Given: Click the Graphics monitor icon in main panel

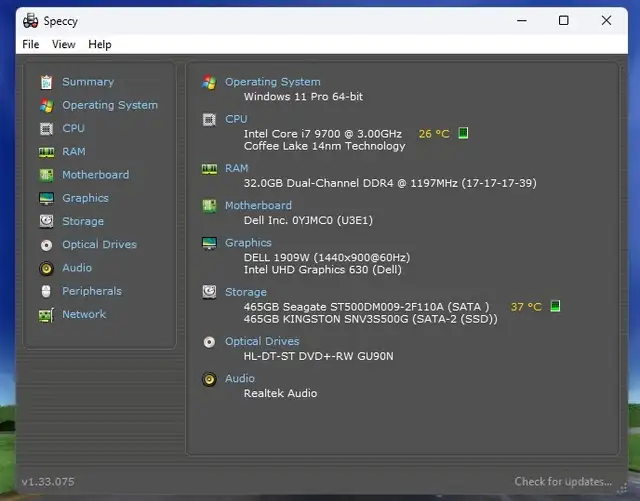Looking at the screenshot, I should pos(209,243).
